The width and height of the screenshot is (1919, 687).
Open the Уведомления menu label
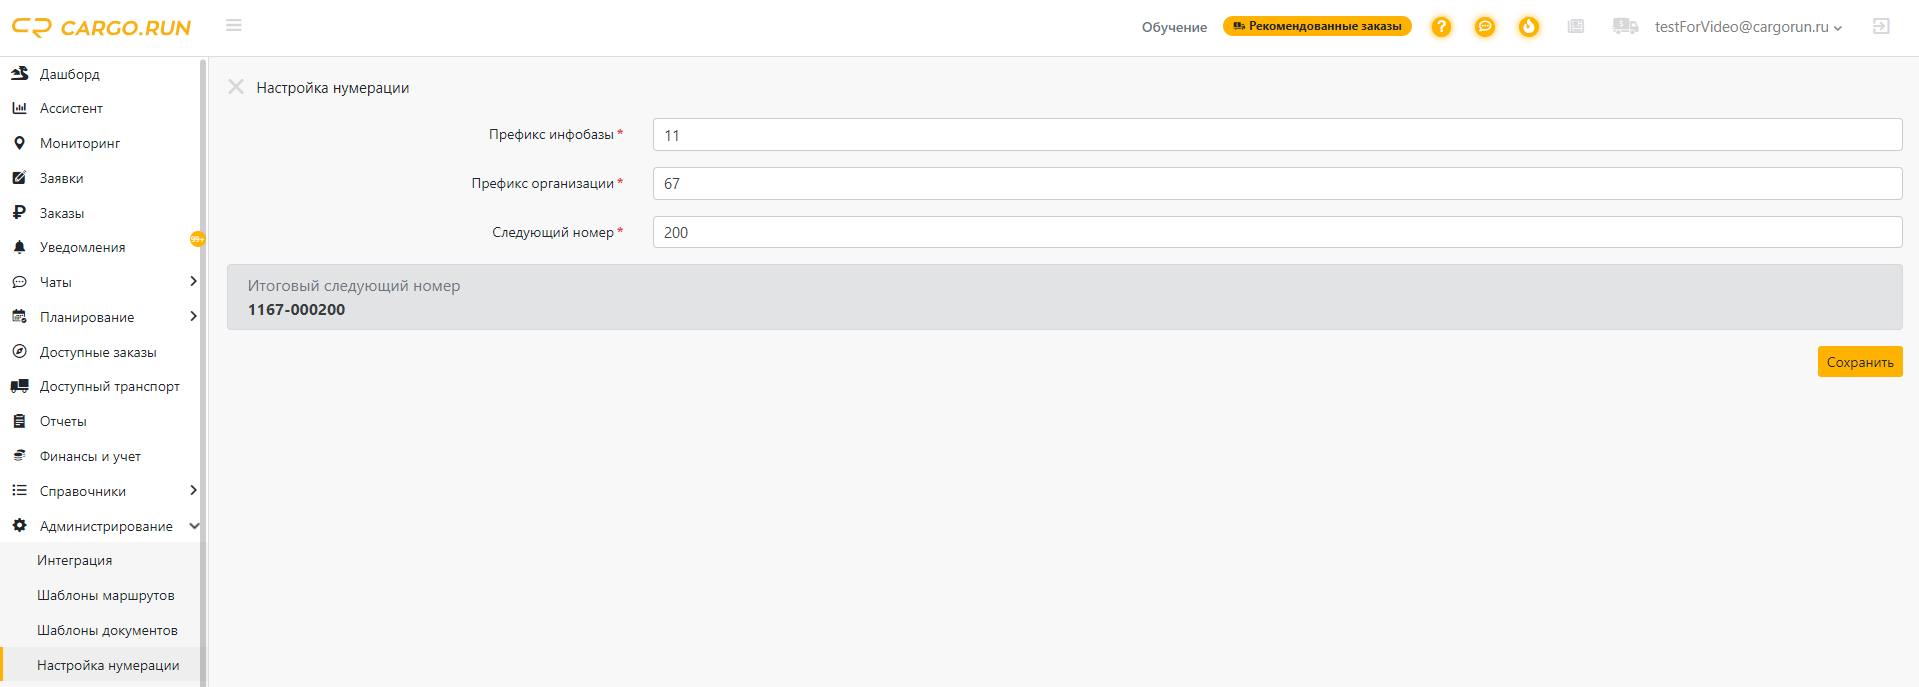83,247
